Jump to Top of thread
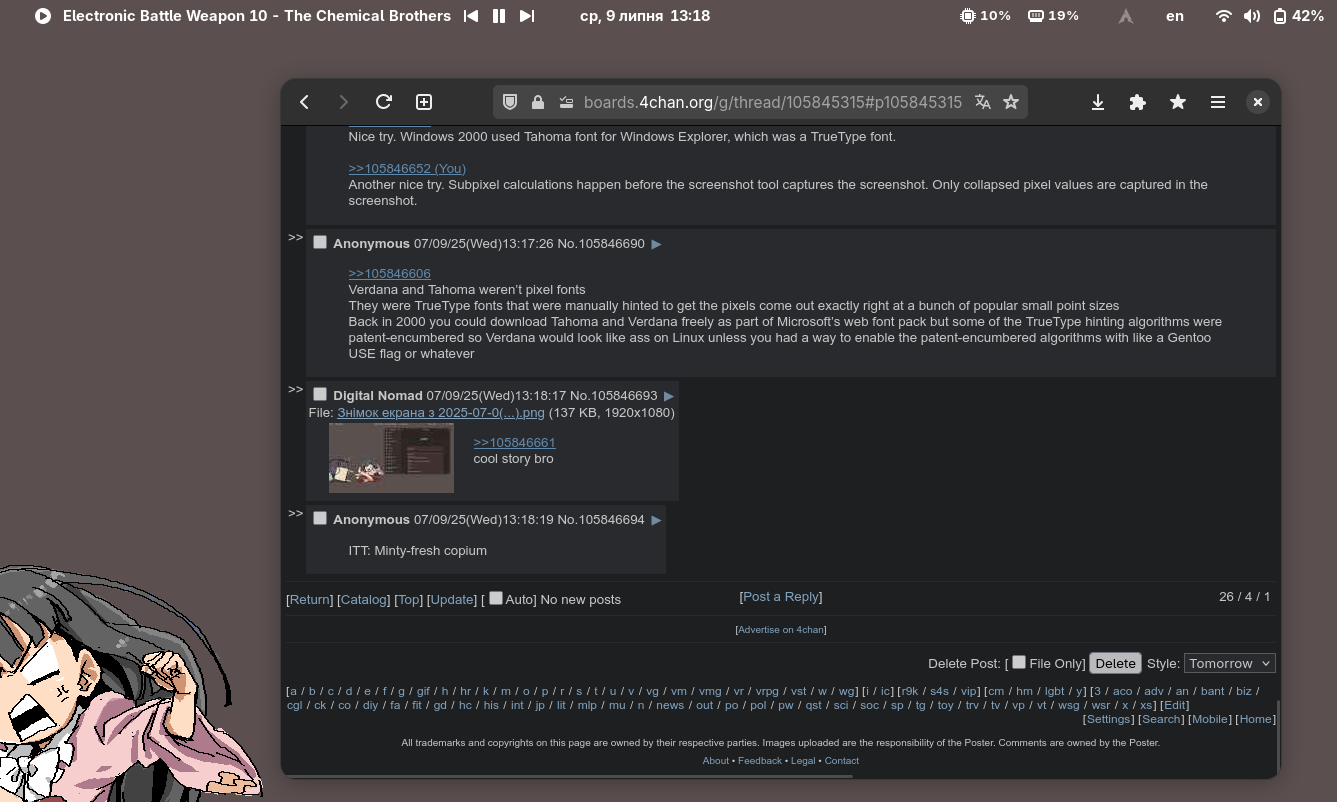This screenshot has height=802, width=1337. [x=409, y=599]
